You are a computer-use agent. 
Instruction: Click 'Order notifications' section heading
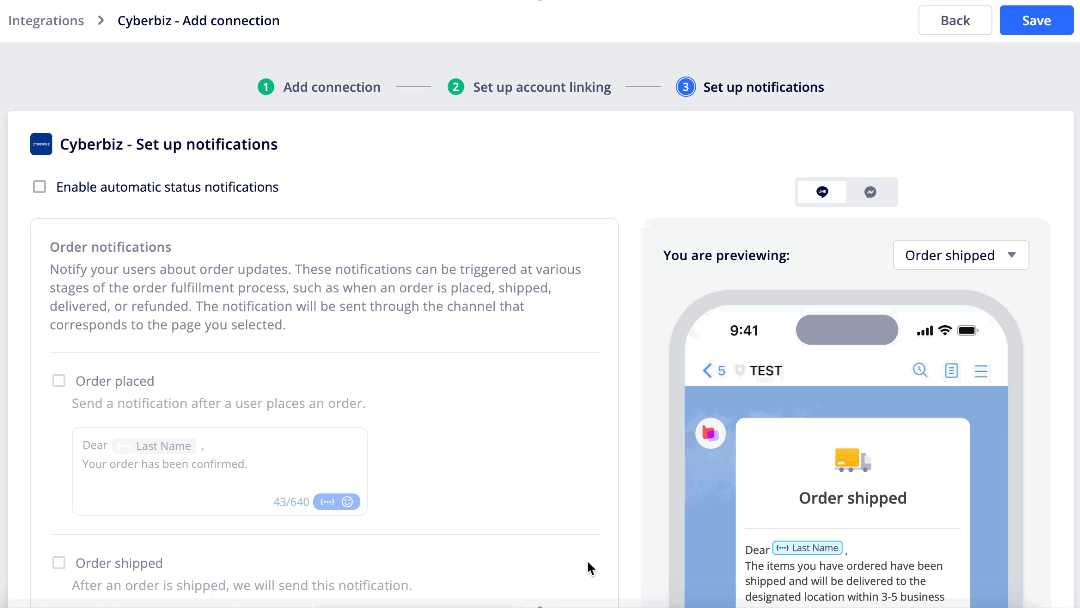[110, 247]
